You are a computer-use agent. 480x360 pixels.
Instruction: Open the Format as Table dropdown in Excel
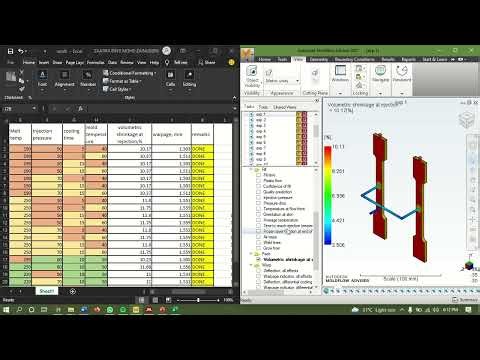(122, 81)
